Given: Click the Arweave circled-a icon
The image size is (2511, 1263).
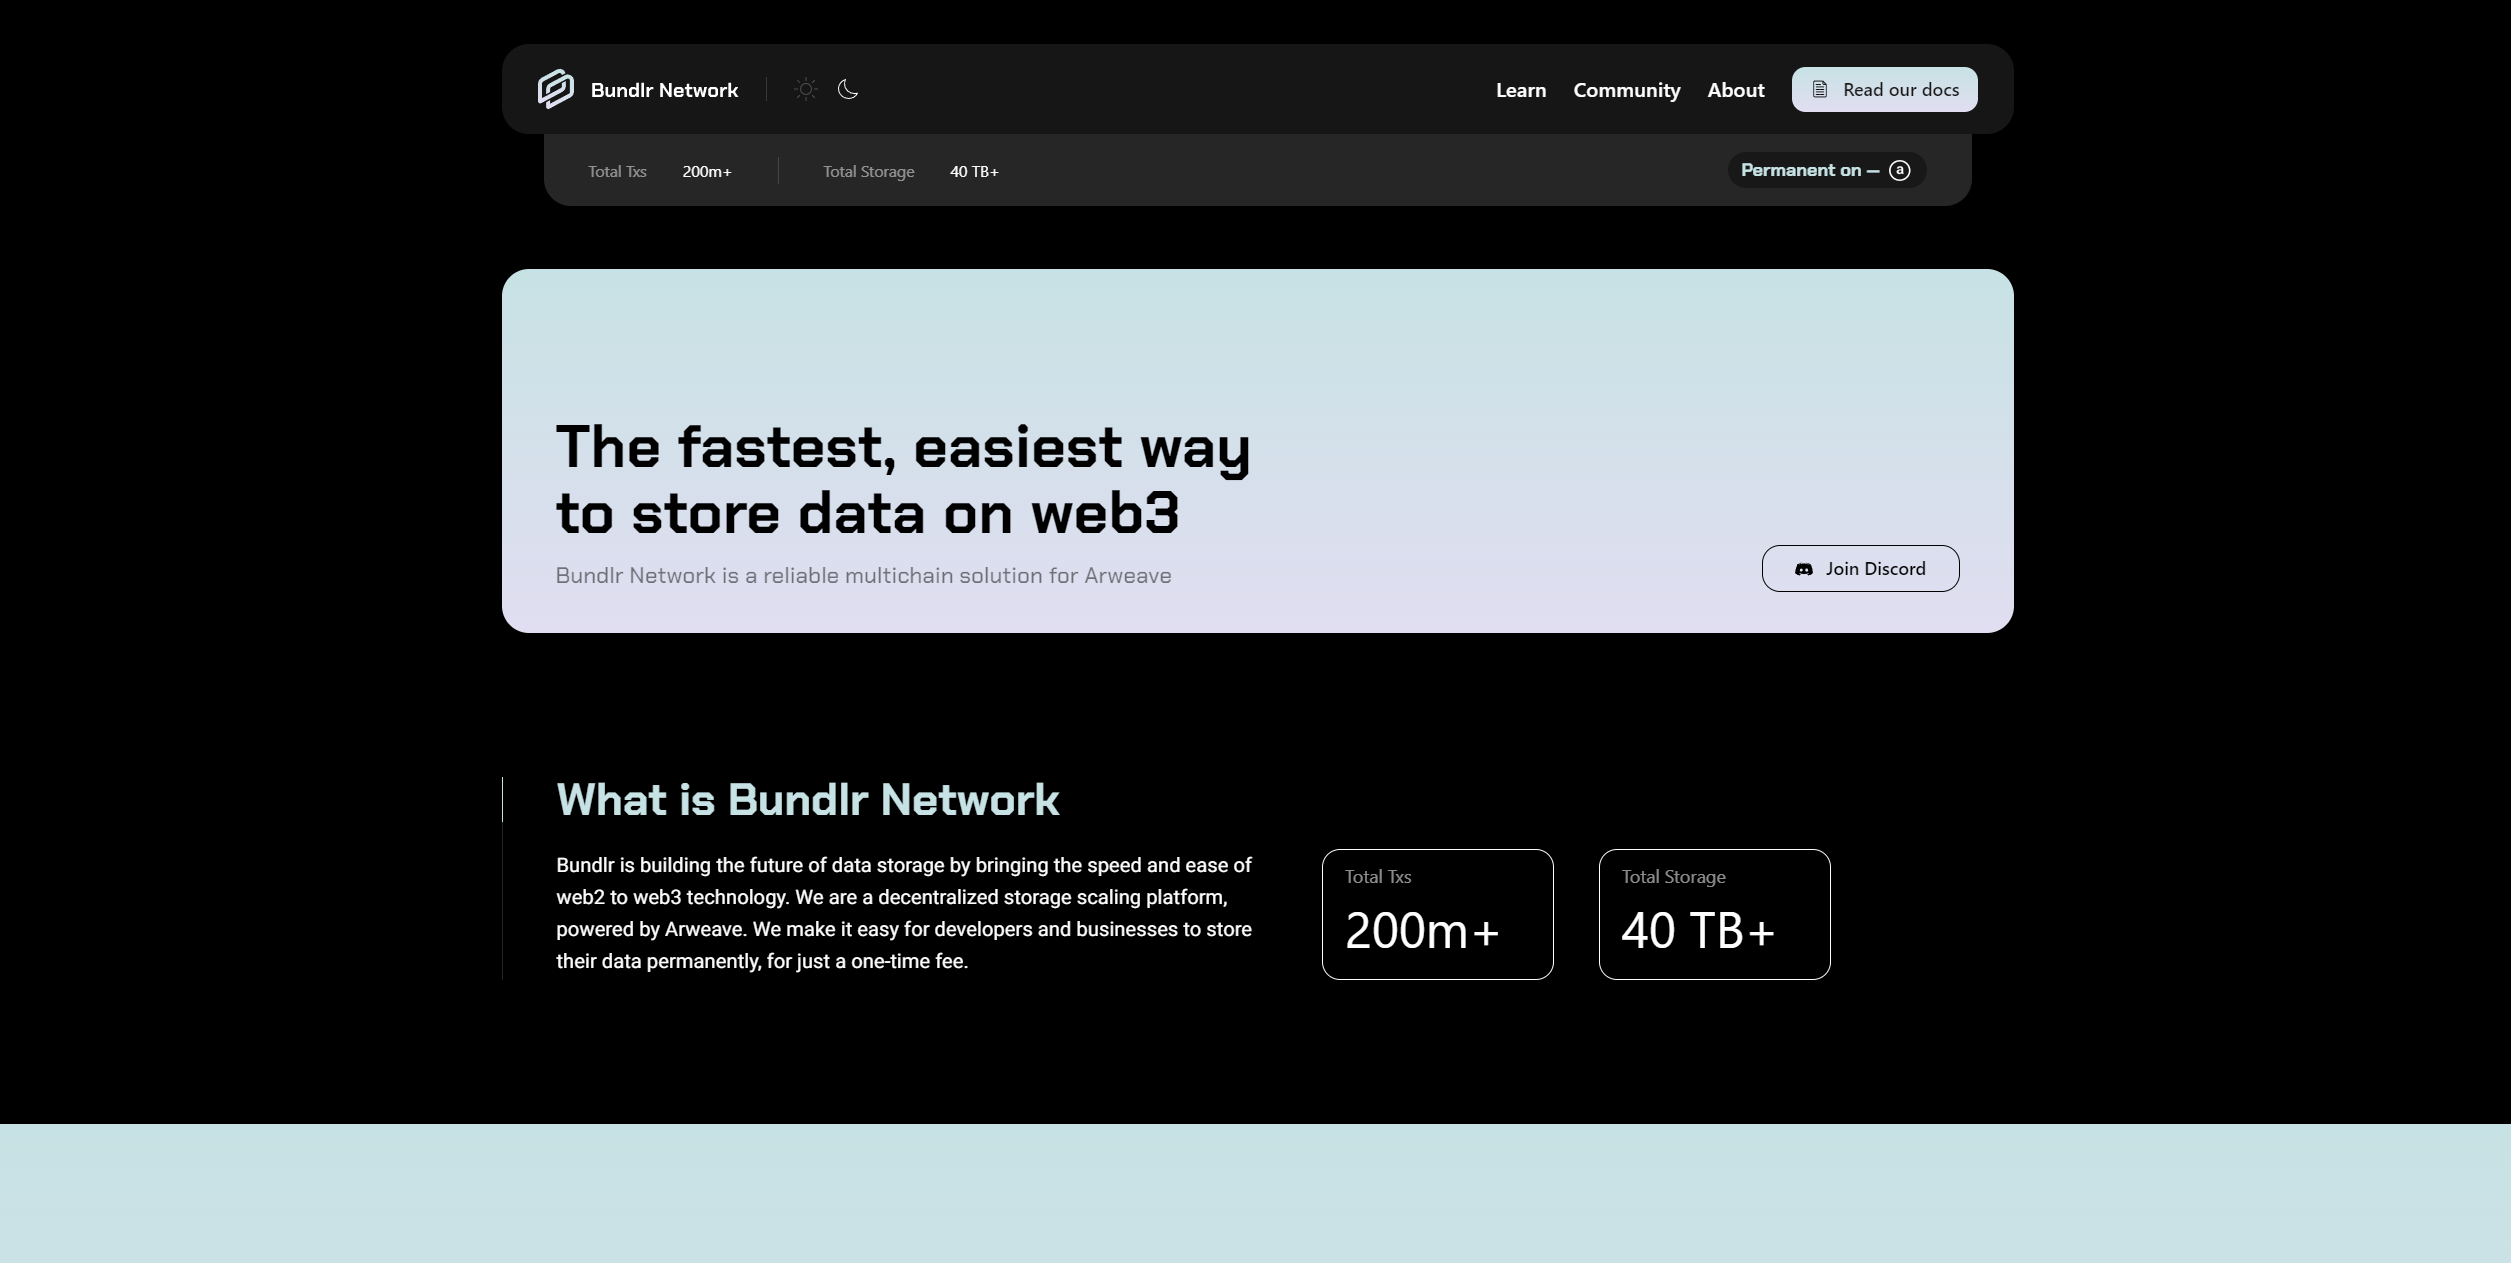Looking at the screenshot, I should pos(1899,170).
